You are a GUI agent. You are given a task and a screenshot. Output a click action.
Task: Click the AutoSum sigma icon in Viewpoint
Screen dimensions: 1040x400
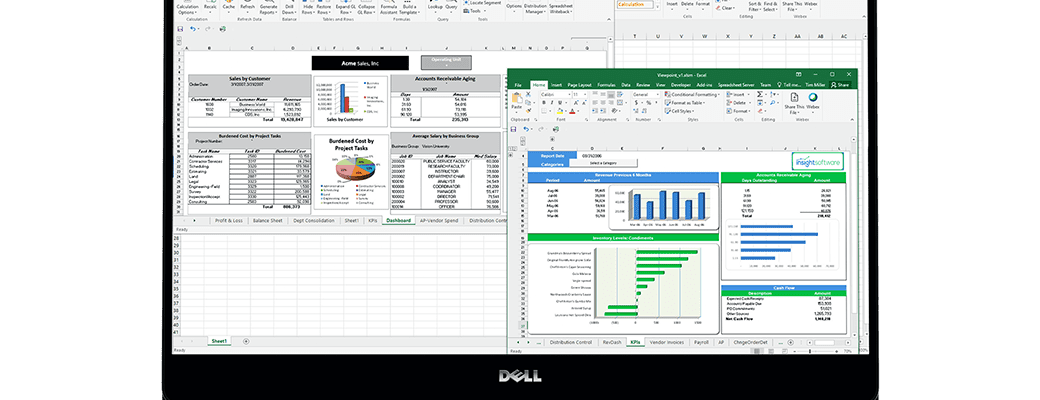point(759,94)
